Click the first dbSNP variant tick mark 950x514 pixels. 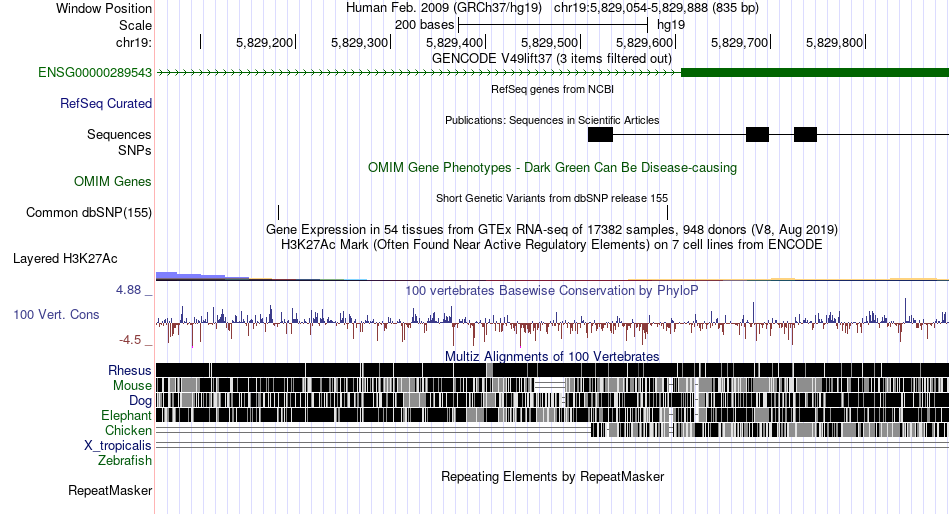point(278,212)
